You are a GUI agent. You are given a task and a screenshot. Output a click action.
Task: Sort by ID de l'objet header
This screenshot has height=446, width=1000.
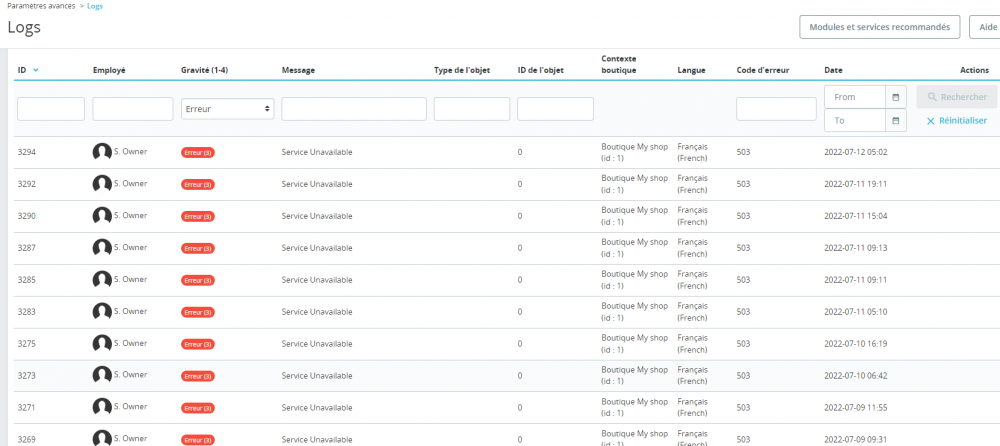(541, 70)
